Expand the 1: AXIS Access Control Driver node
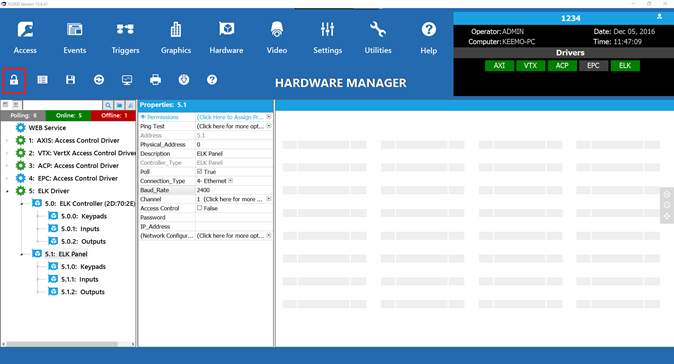Image resolution: width=674 pixels, height=364 pixels. tap(7, 141)
